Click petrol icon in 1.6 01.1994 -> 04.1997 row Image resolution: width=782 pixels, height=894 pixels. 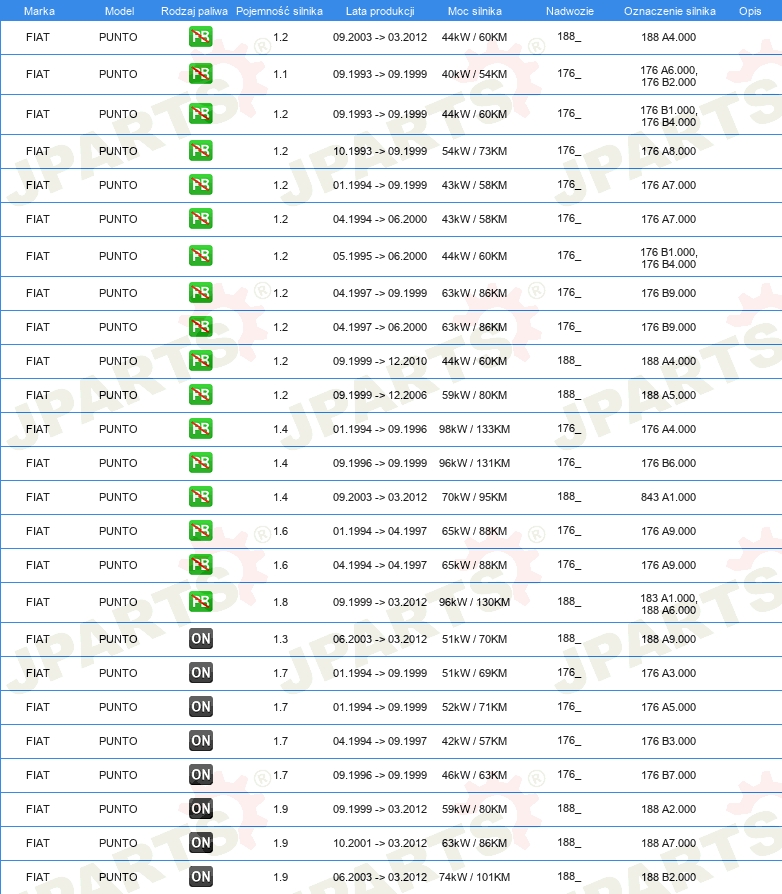(x=201, y=531)
